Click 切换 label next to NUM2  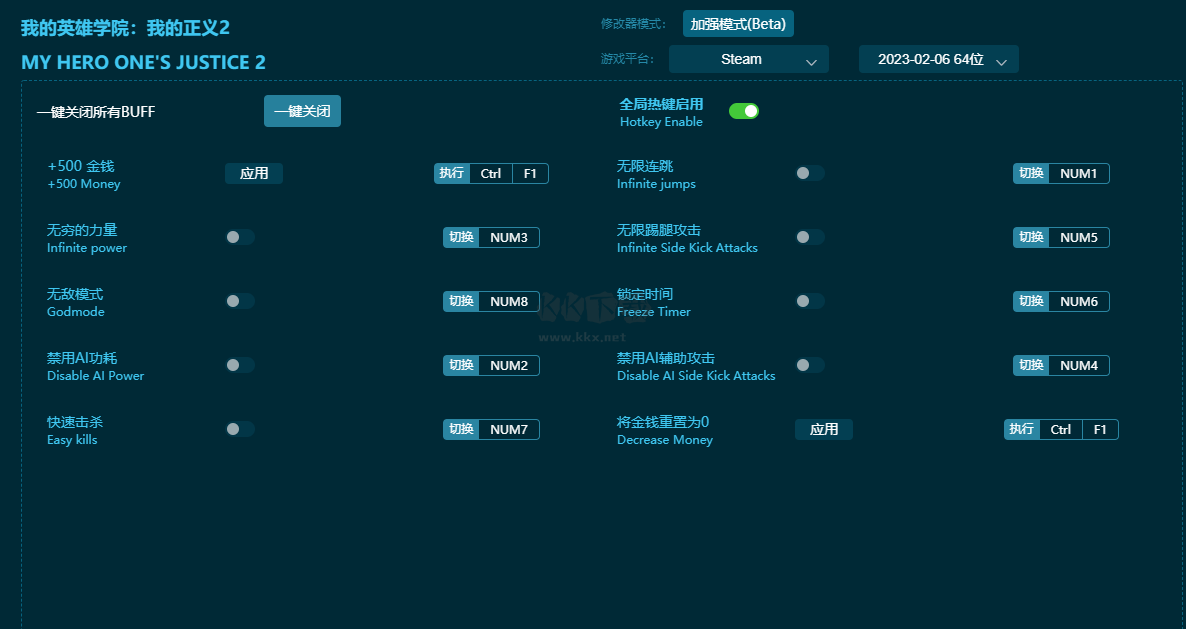[461, 365]
